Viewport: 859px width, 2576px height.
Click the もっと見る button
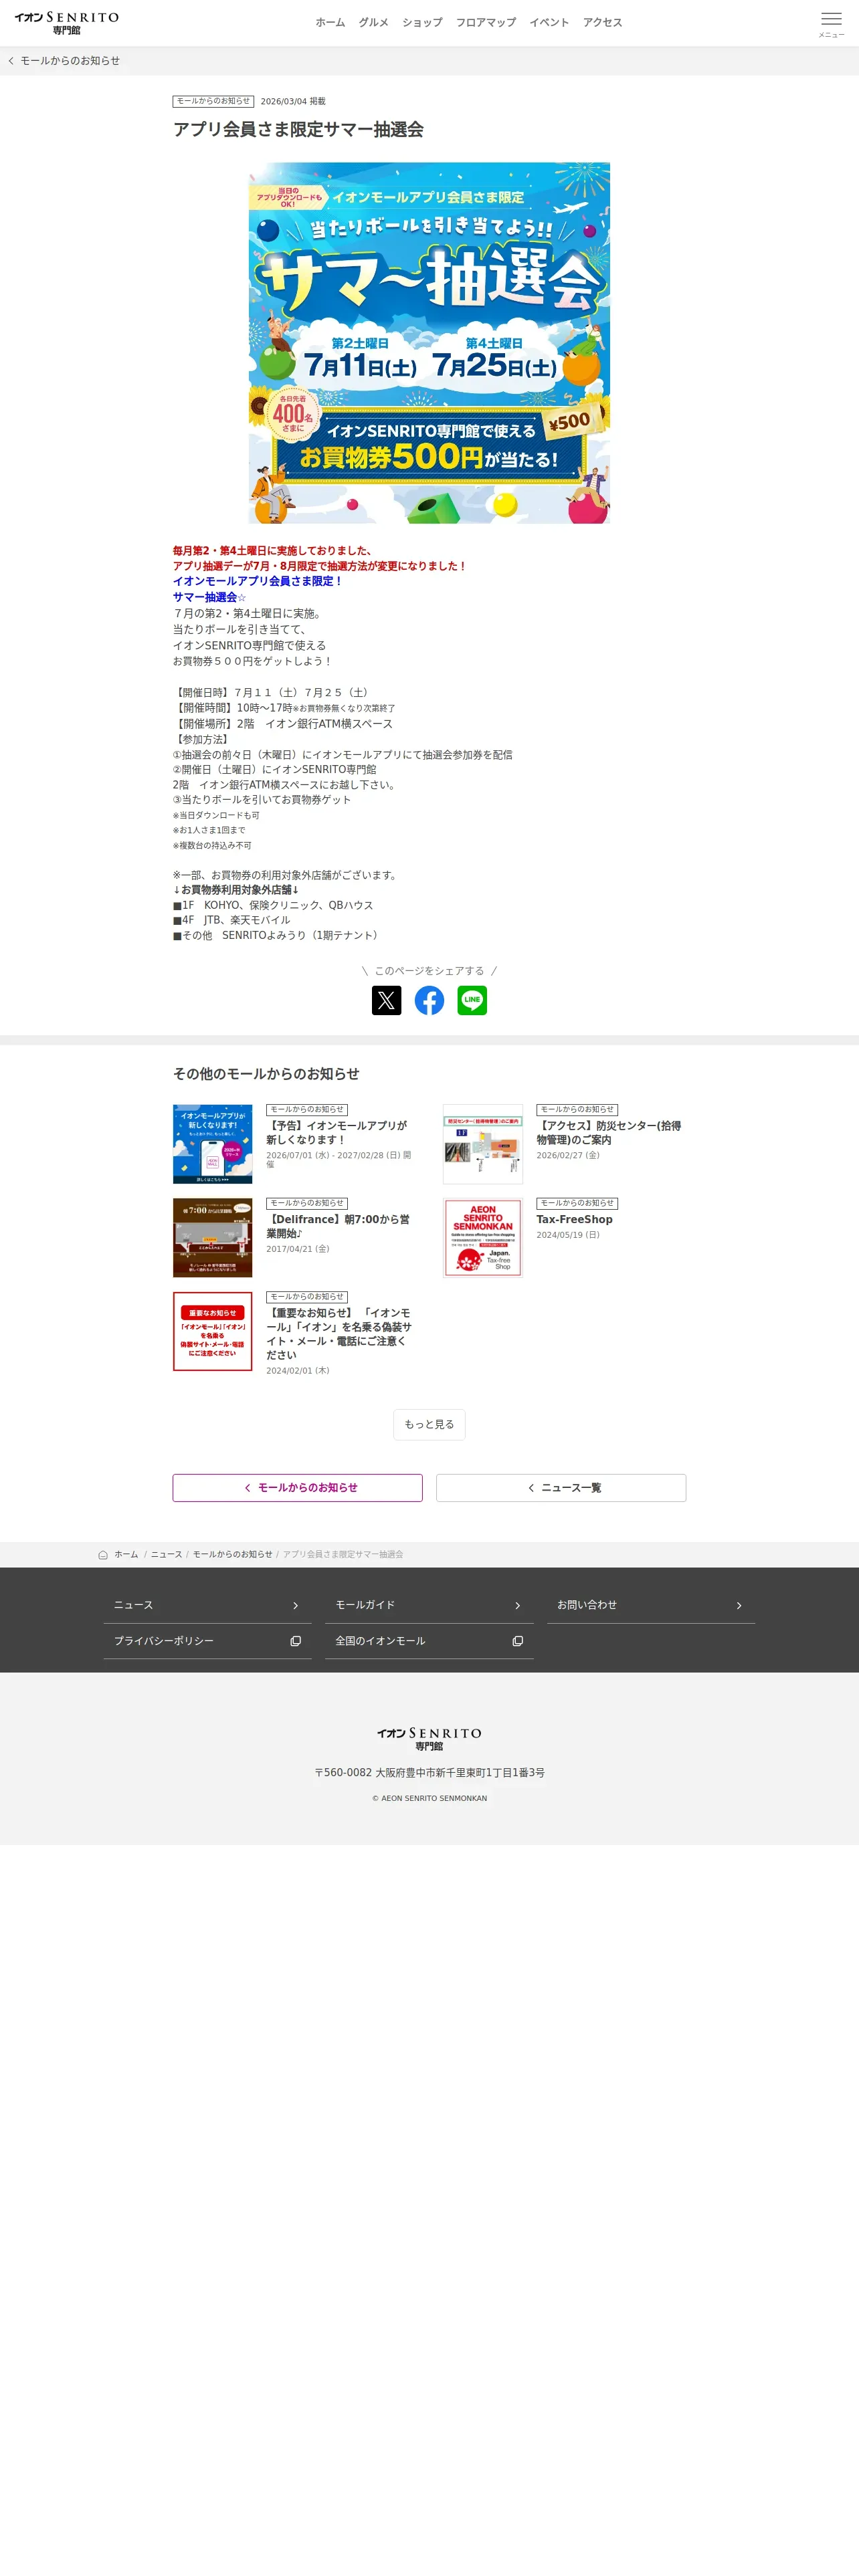click(x=429, y=1424)
